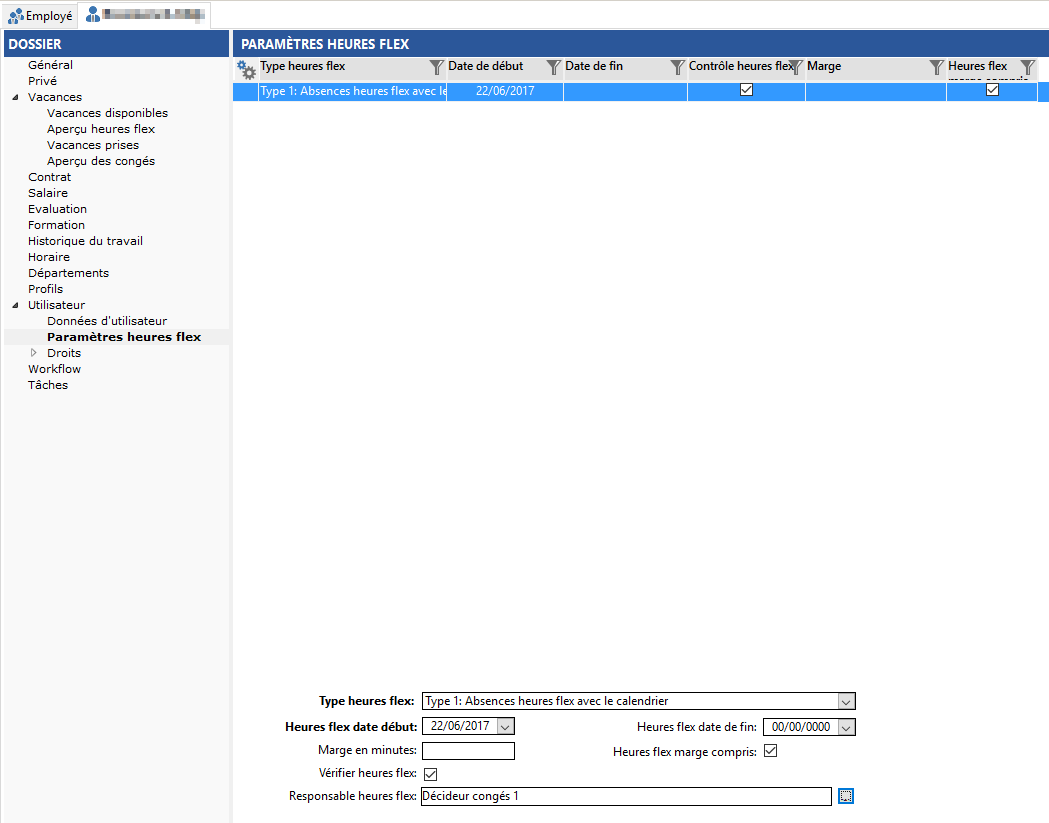Click filter icon on Contrôle heures flex column
The height and width of the screenshot is (823, 1049).
pos(796,67)
